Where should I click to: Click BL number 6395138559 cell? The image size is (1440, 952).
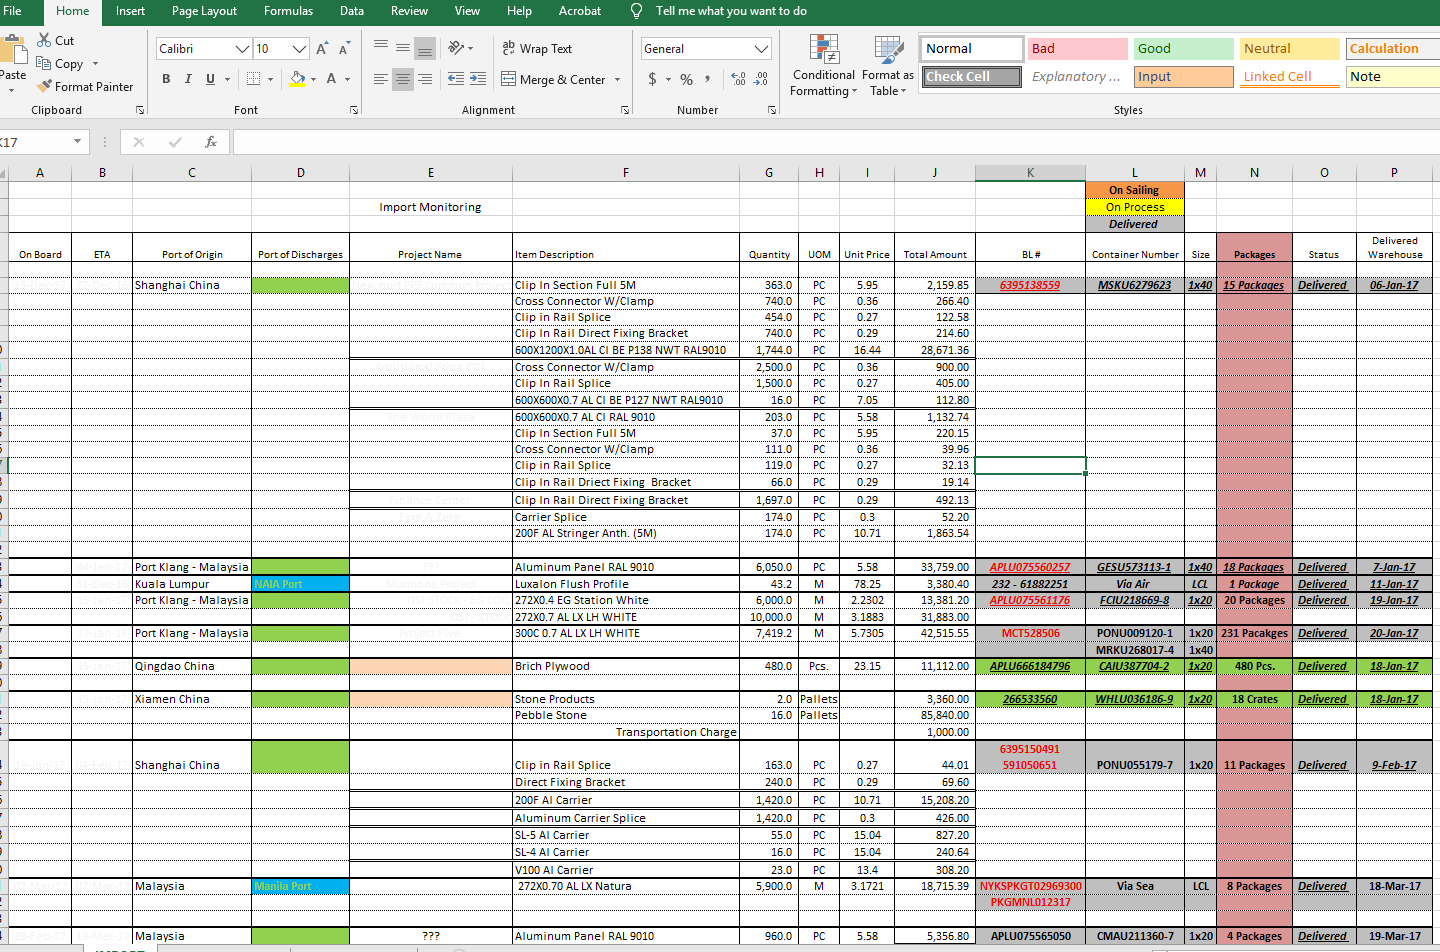point(1030,285)
